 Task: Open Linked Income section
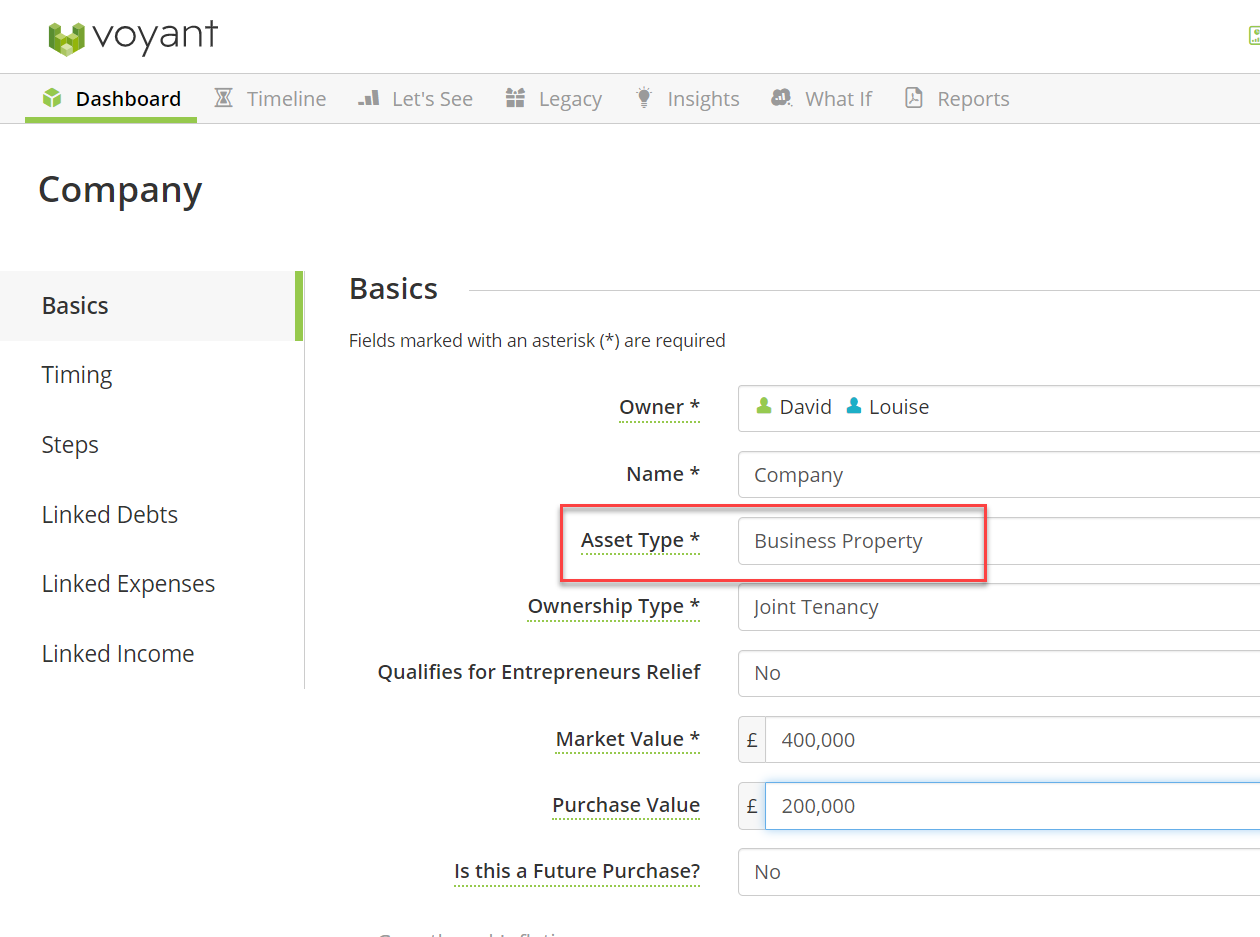click(151, 654)
